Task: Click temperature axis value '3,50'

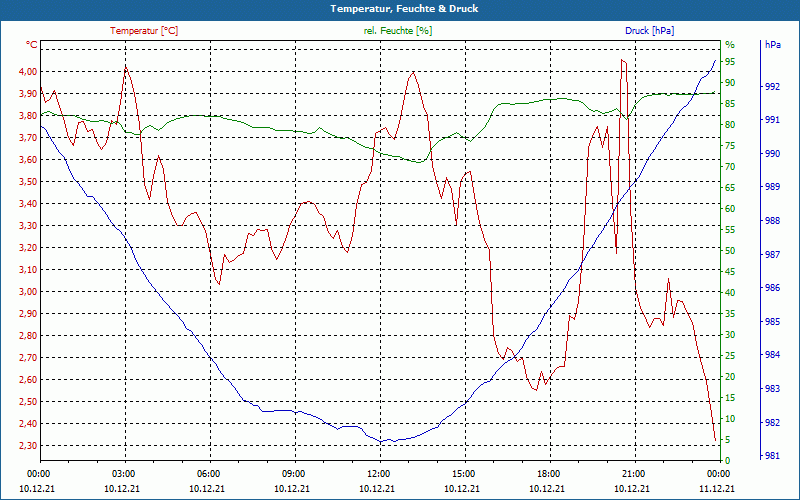Action: coord(28,182)
